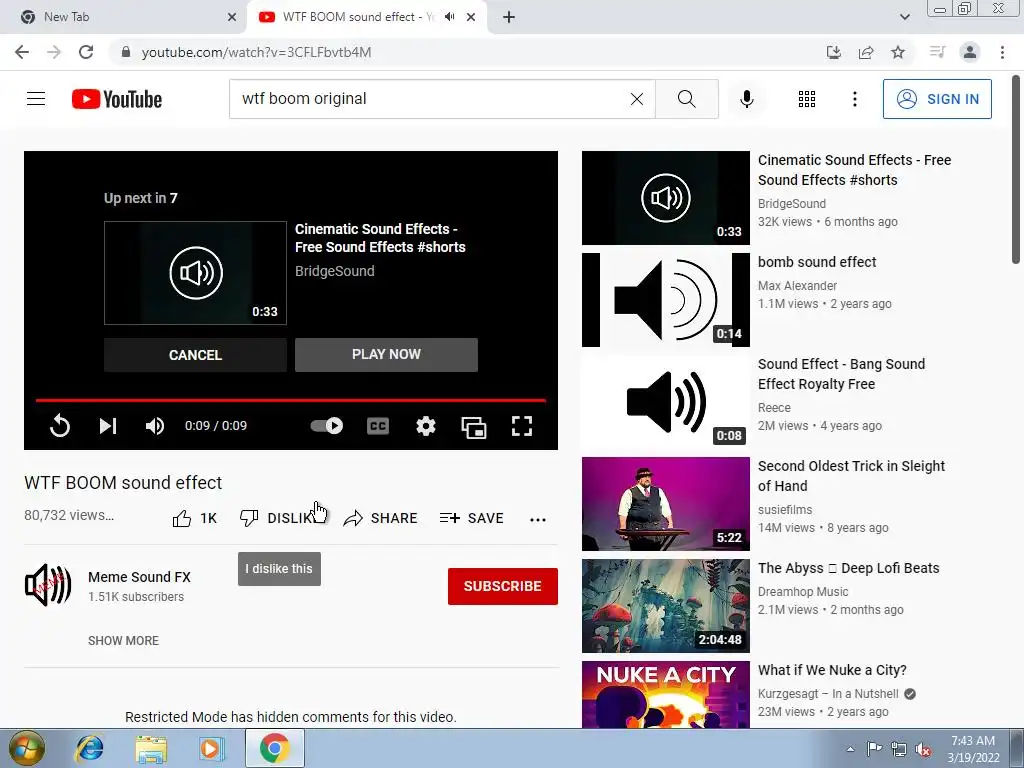
Task: Click the magnifier search button
Action: click(x=686, y=99)
